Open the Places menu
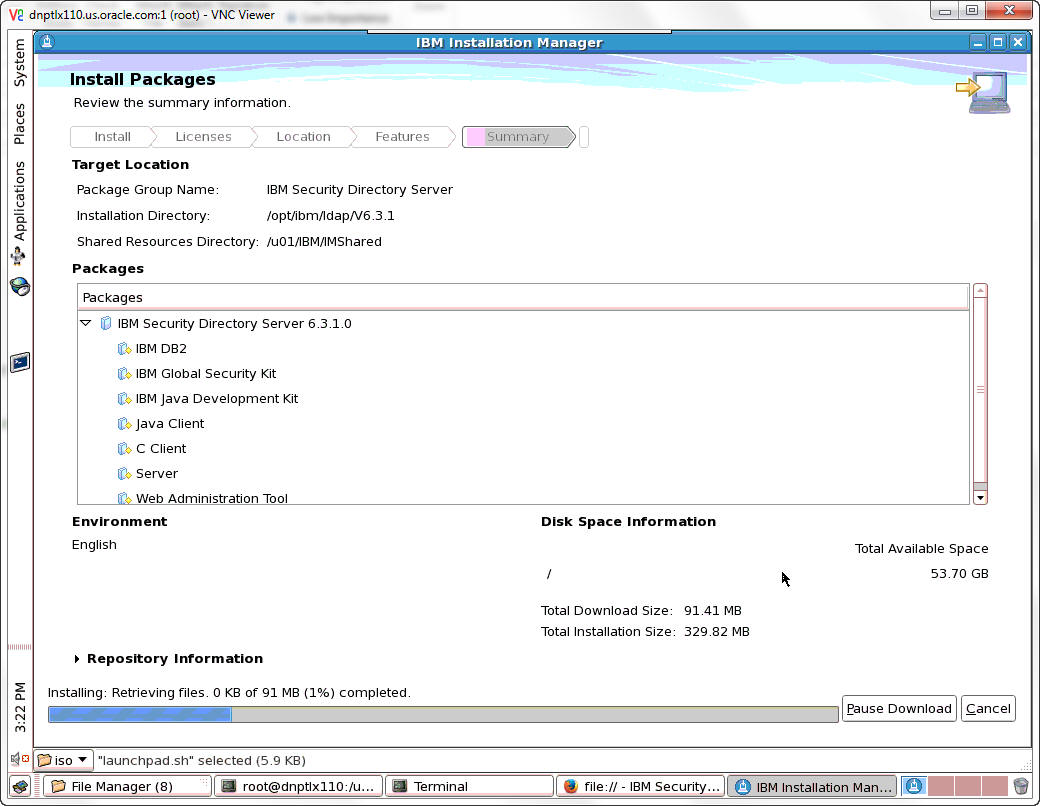This screenshot has height=806, width=1040. point(19,123)
